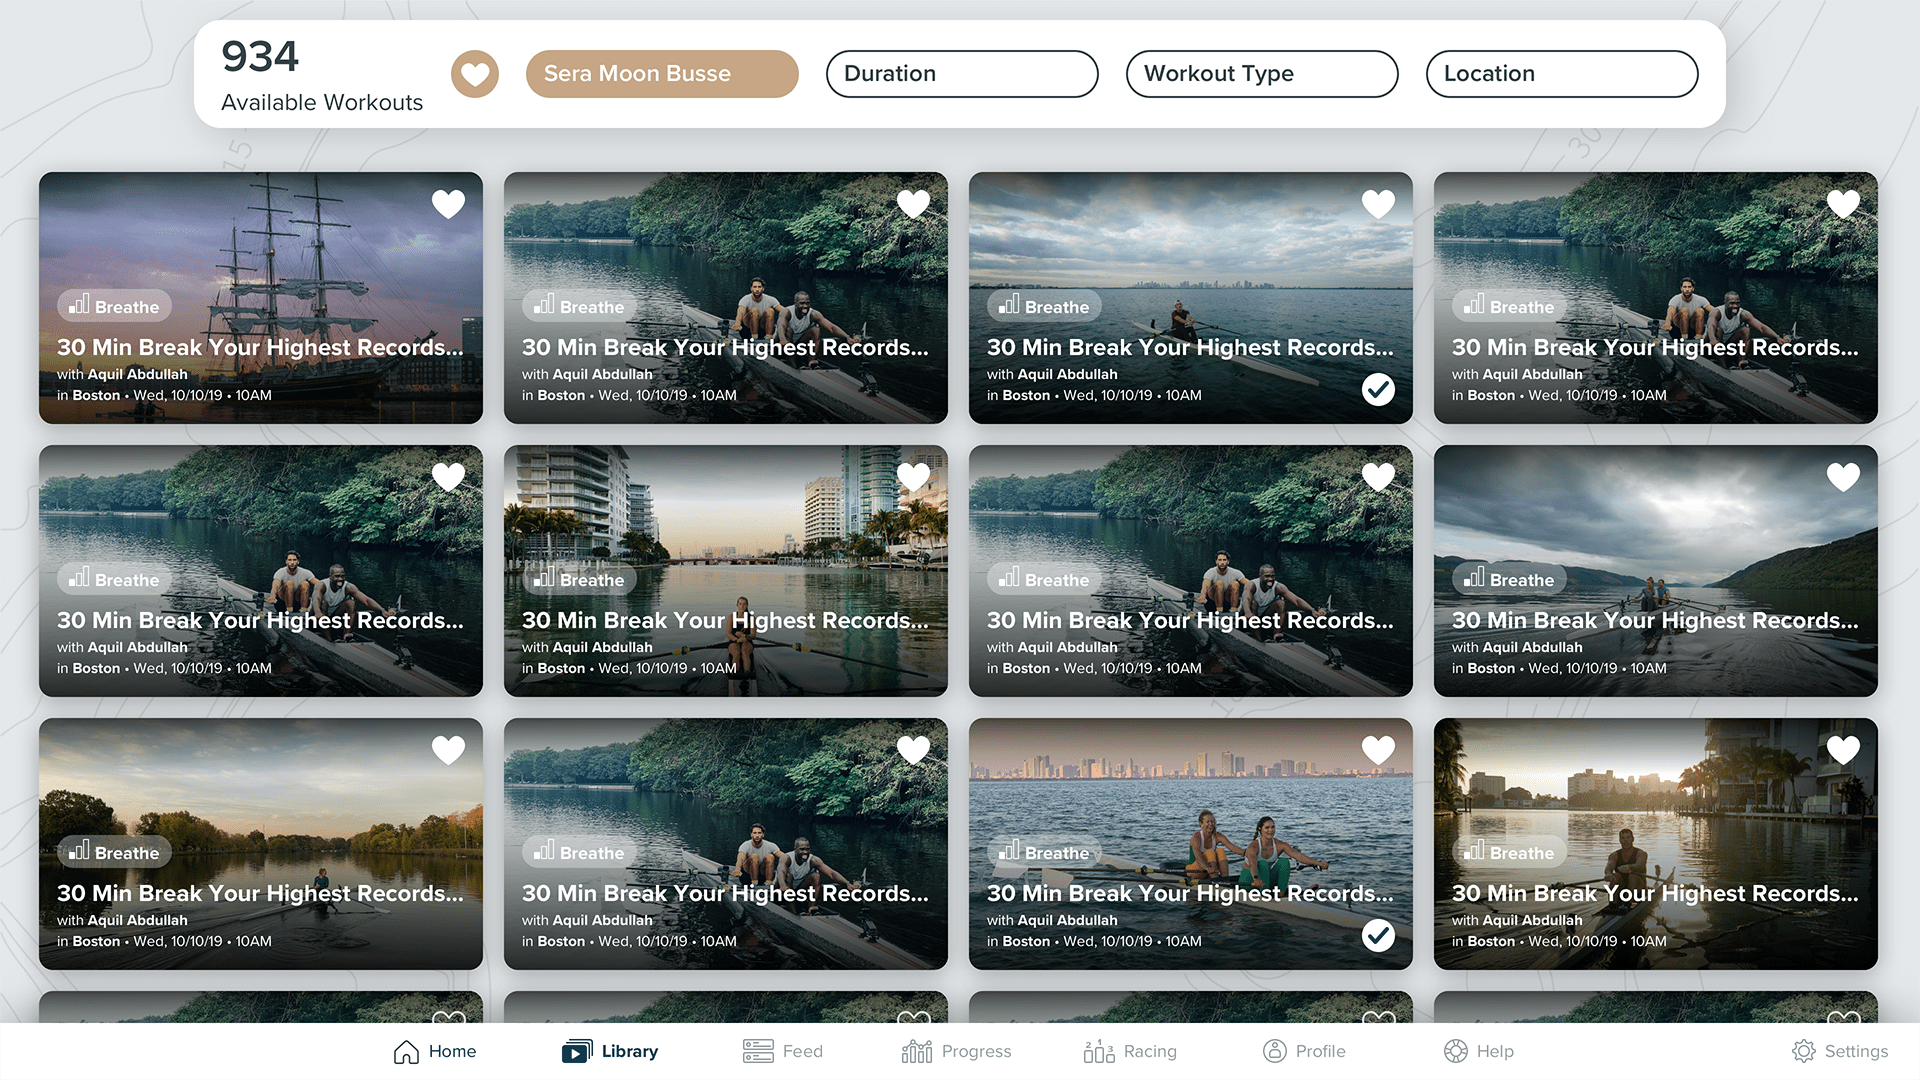Click Breathe badge on the tall sailing ship card
This screenshot has width=1920, height=1080.
[x=114, y=306]
